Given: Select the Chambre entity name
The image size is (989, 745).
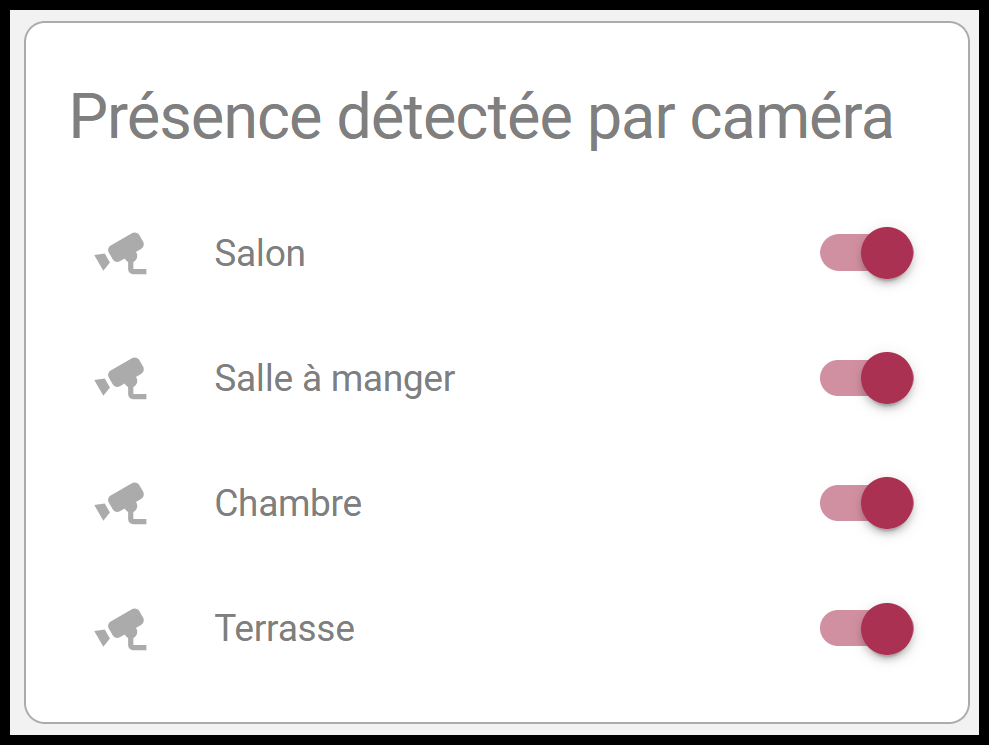Looking at the screenshot, I should point(288,503).
